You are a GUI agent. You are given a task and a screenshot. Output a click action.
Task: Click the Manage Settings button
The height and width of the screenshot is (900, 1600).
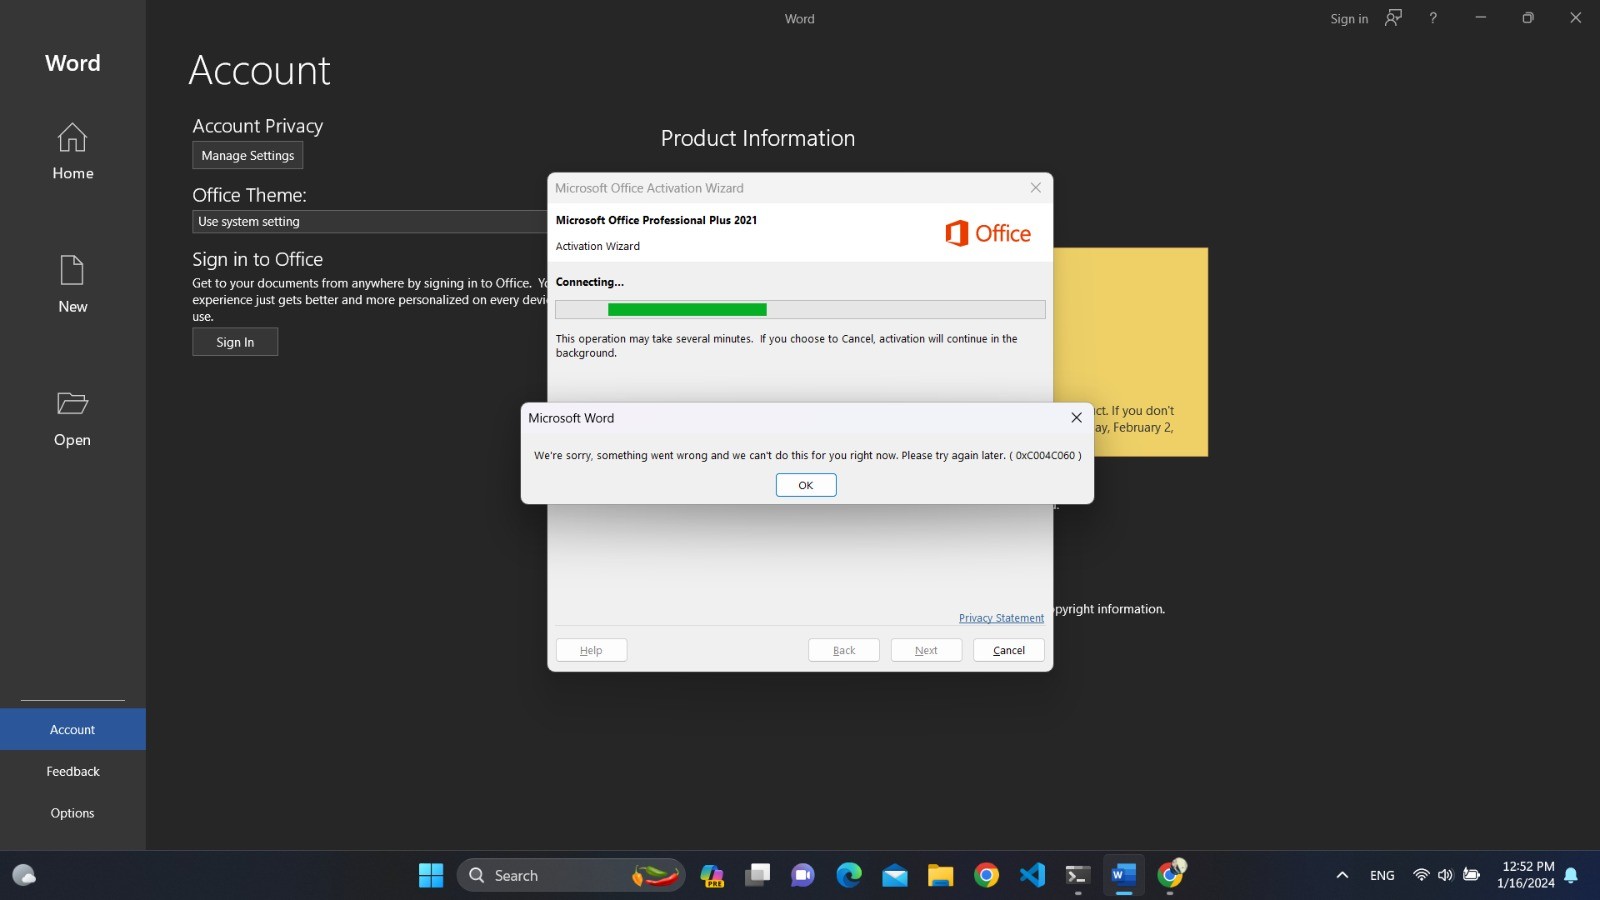pos(247,155)
